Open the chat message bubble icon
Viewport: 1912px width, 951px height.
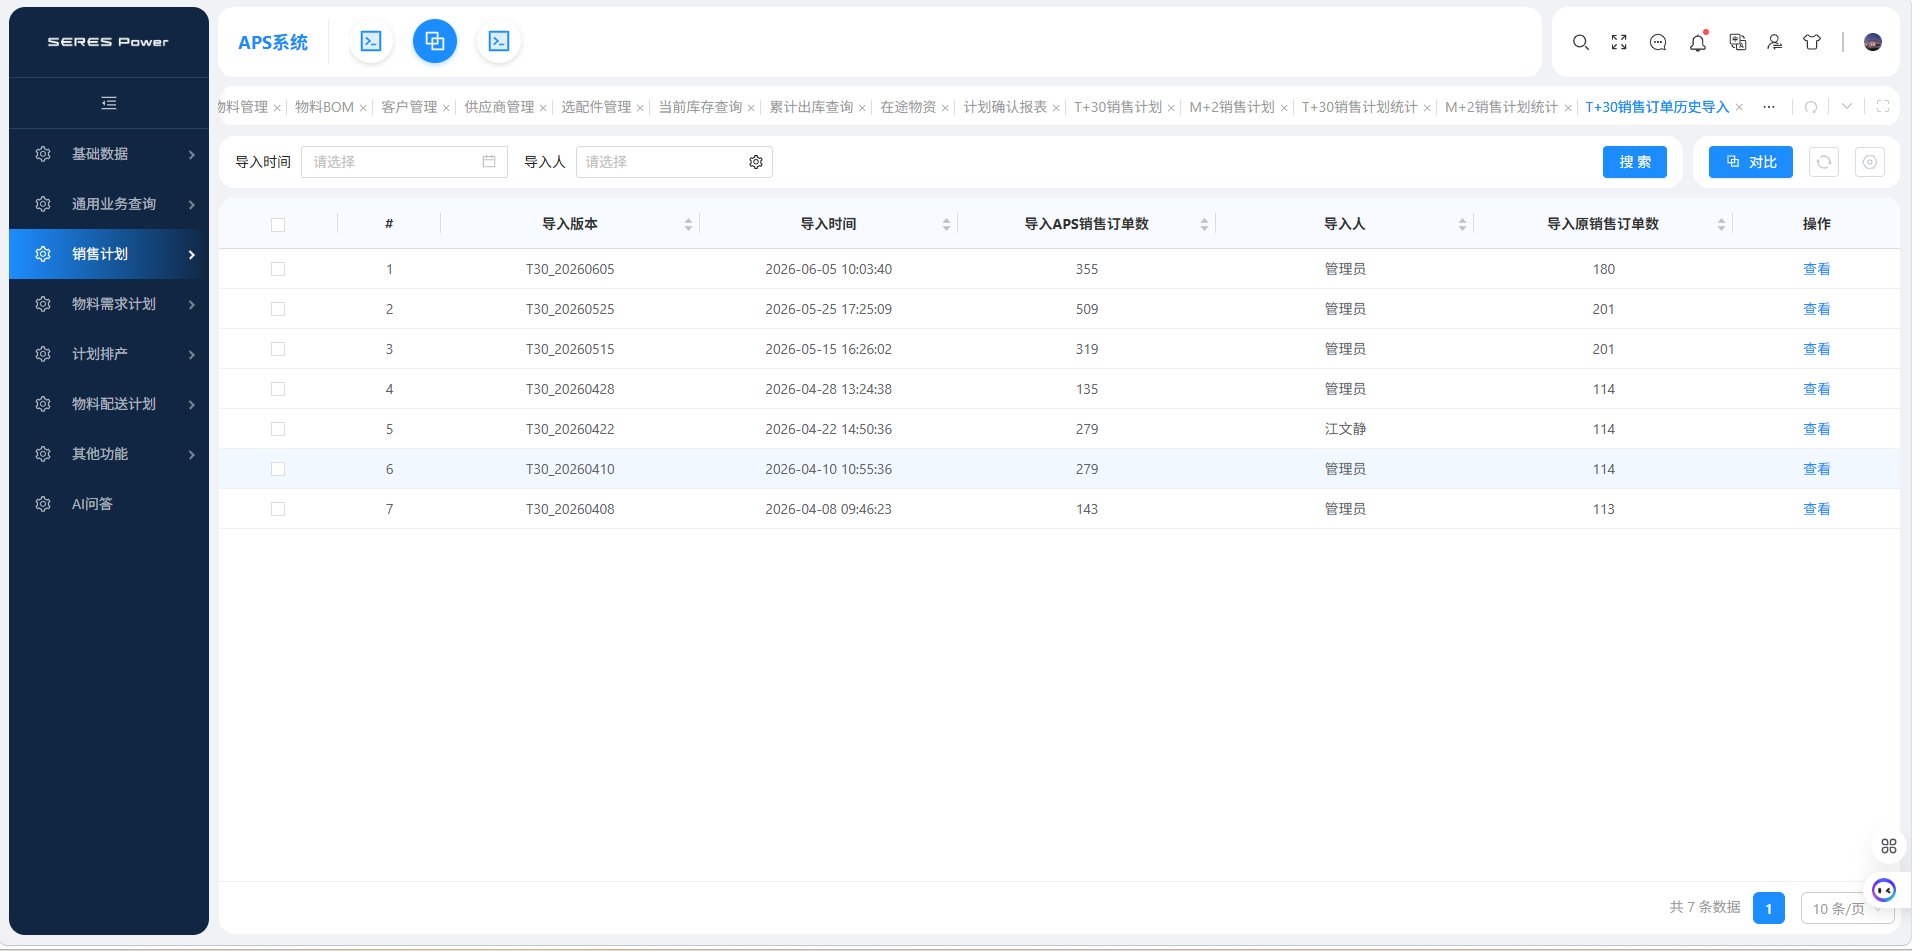1658,42
